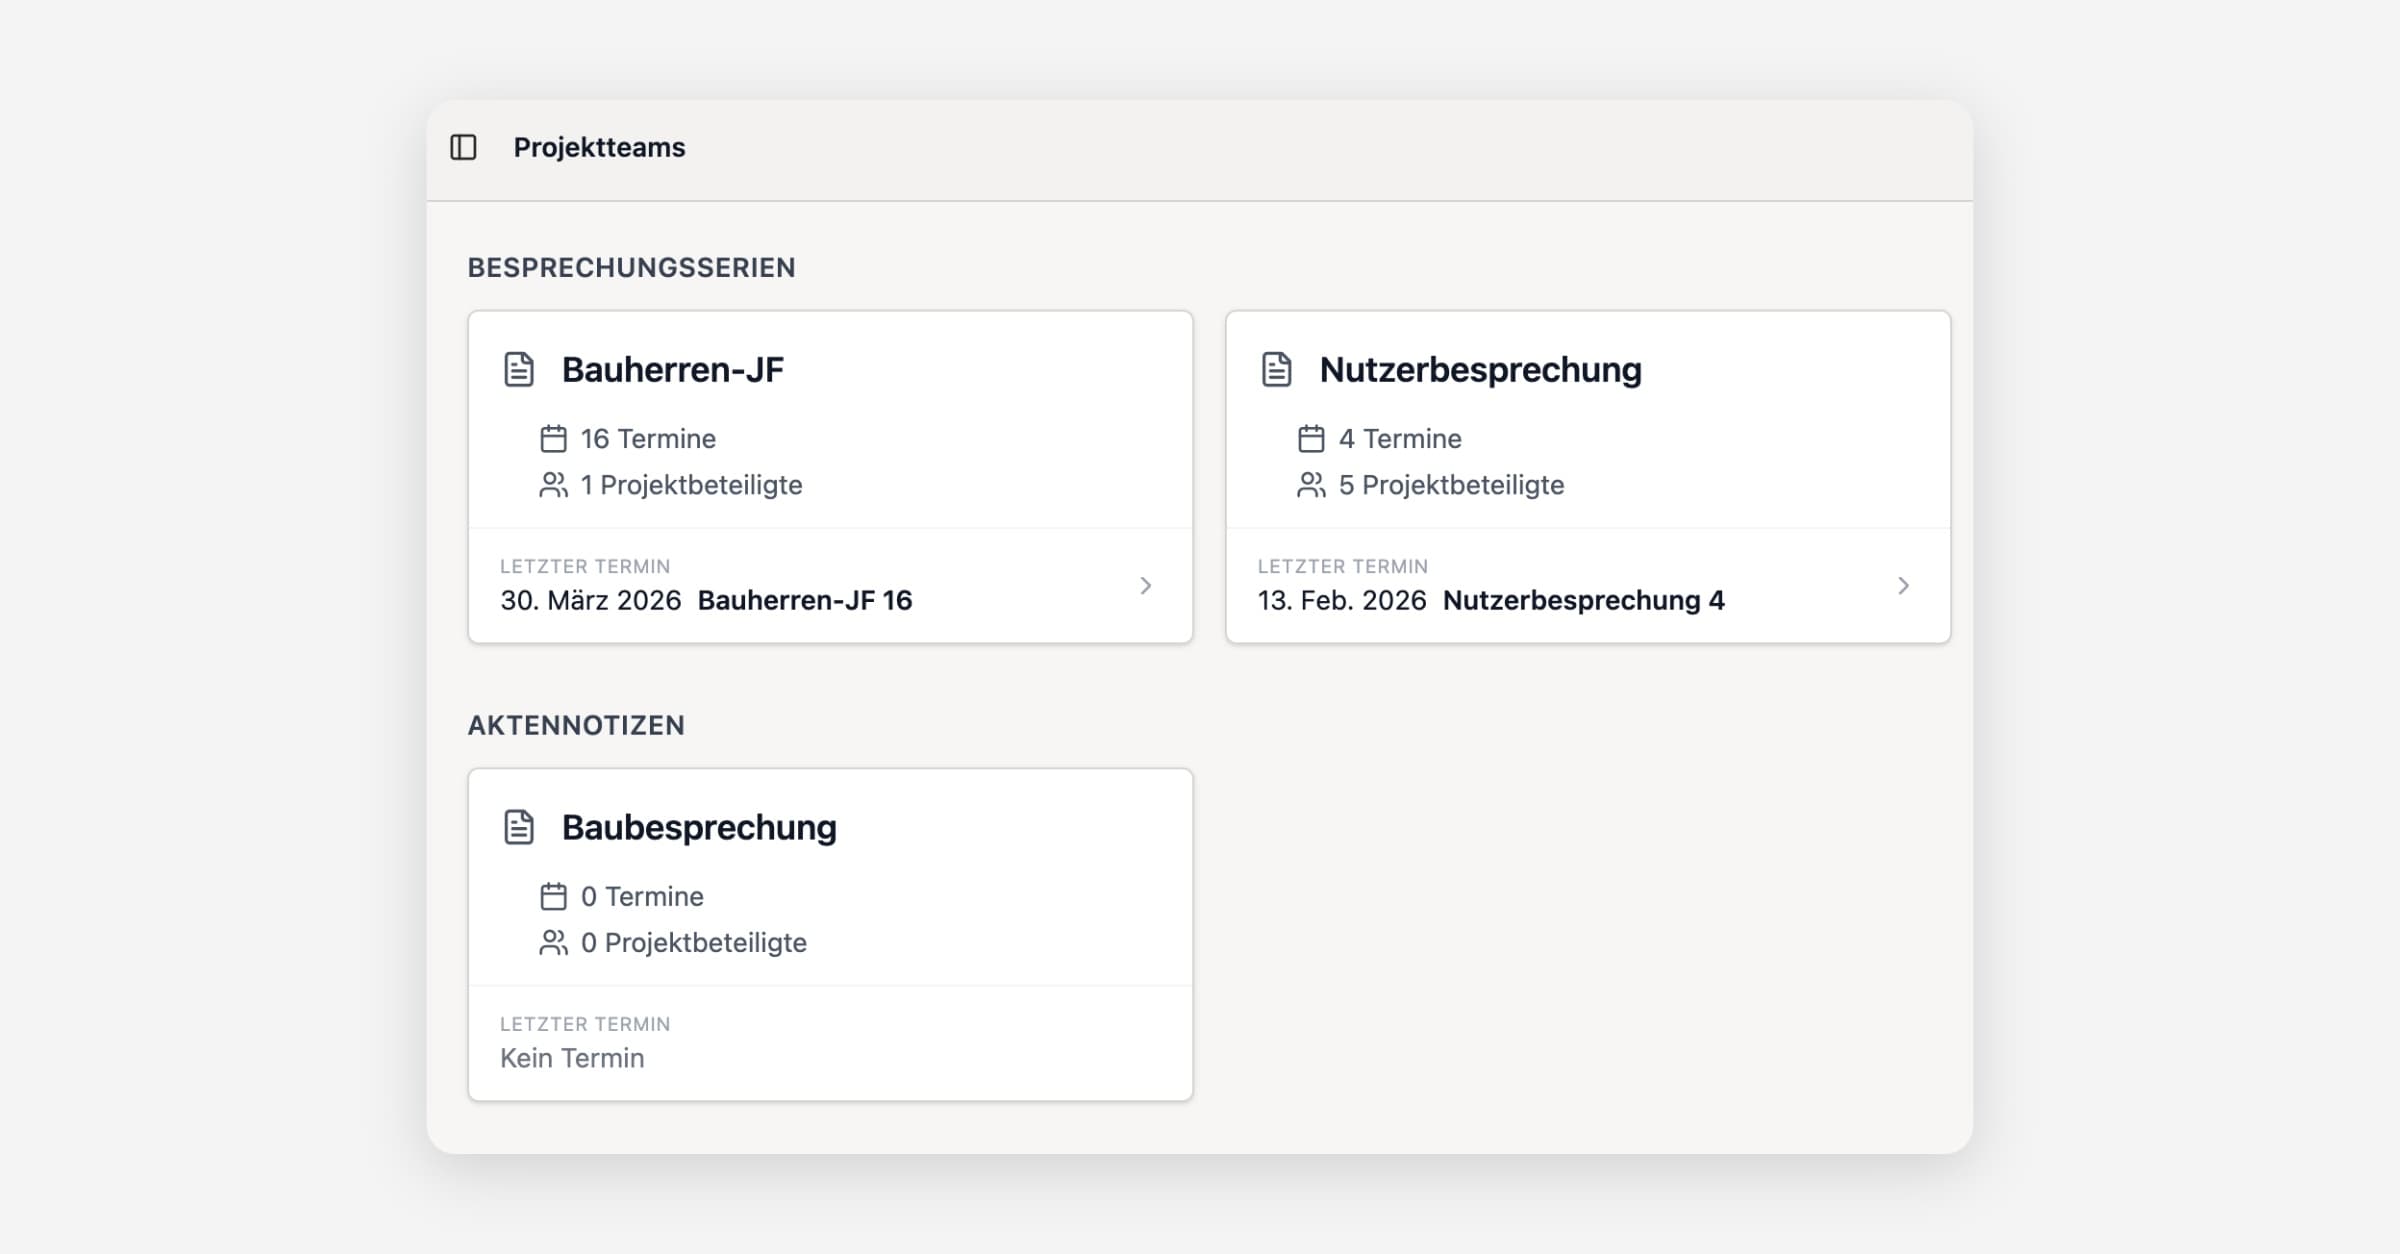Click calendar icon beside 0 Termine

553,897
